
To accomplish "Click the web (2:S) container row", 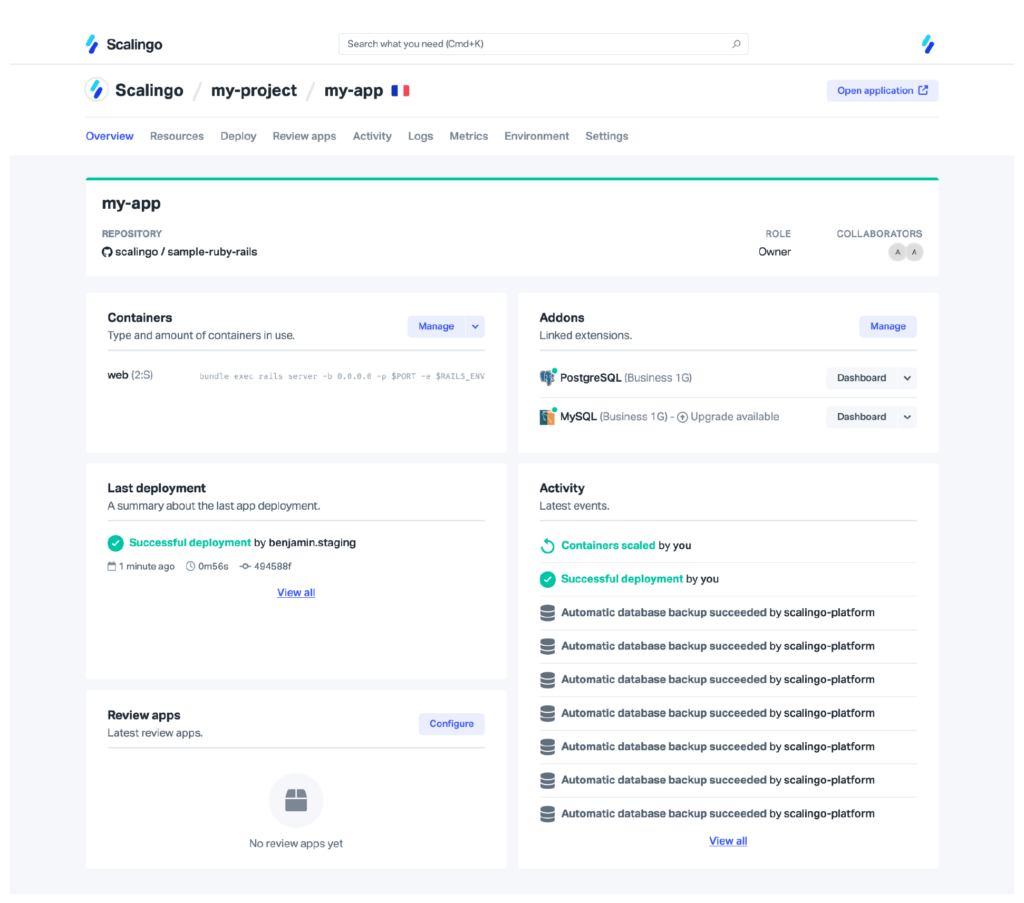I will tap(296, 375).
